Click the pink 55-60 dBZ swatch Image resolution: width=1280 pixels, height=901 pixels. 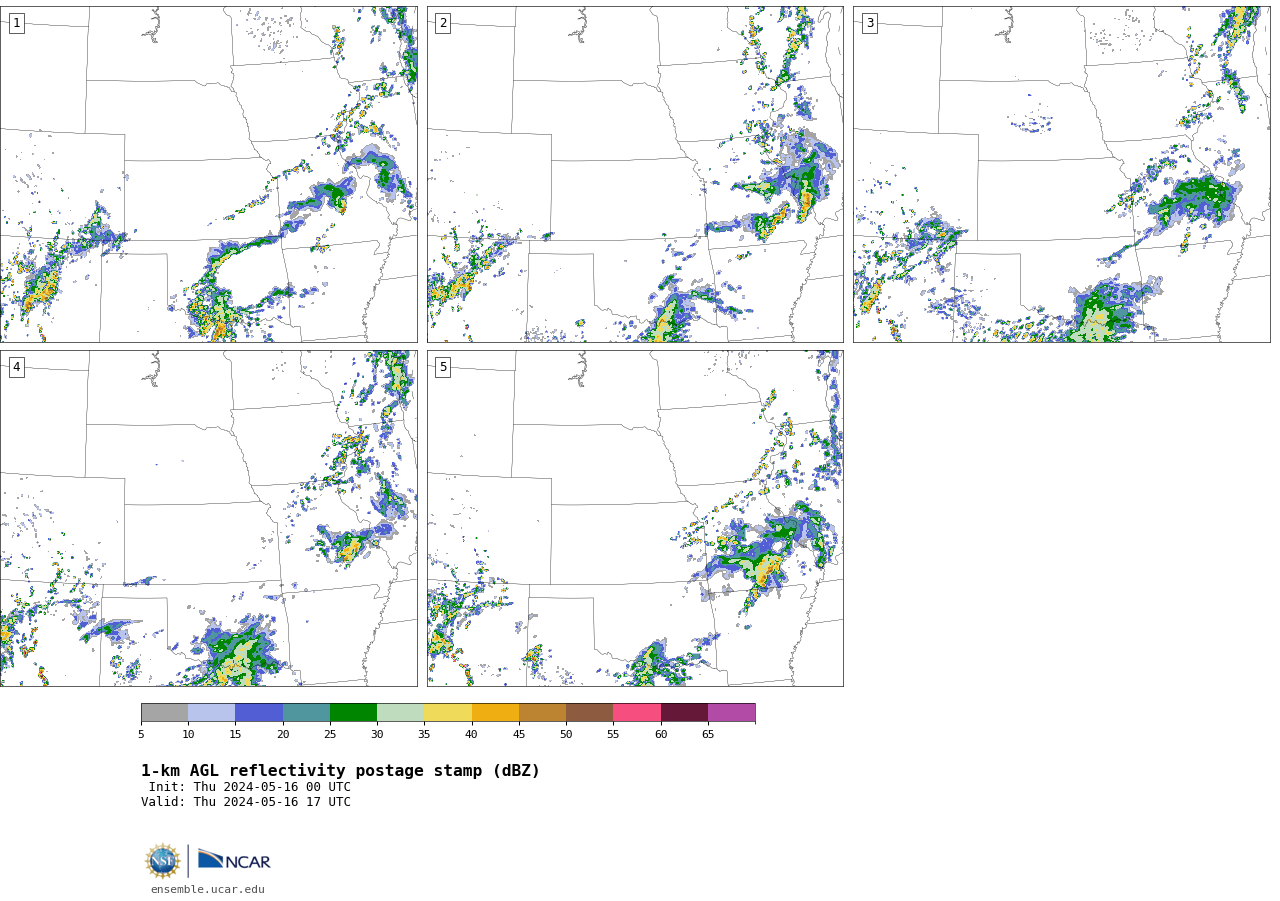click(637, 712)
